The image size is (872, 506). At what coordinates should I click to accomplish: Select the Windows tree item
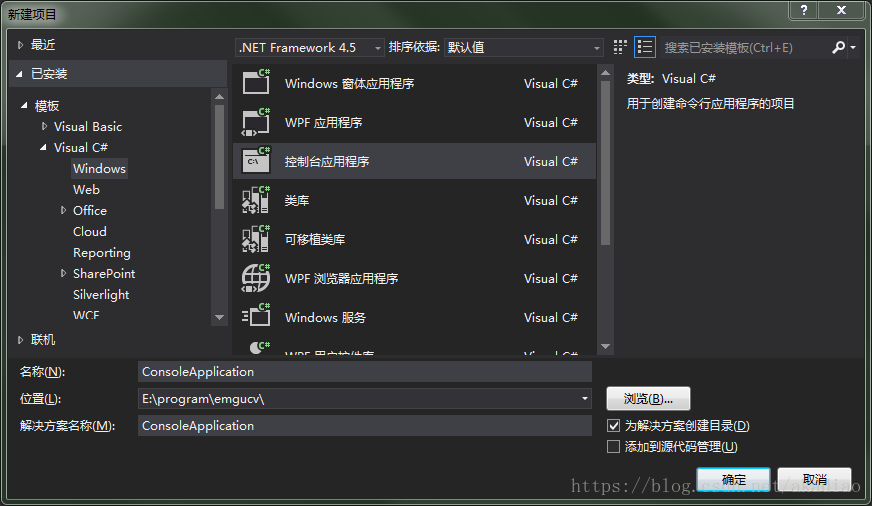(100, 168)
